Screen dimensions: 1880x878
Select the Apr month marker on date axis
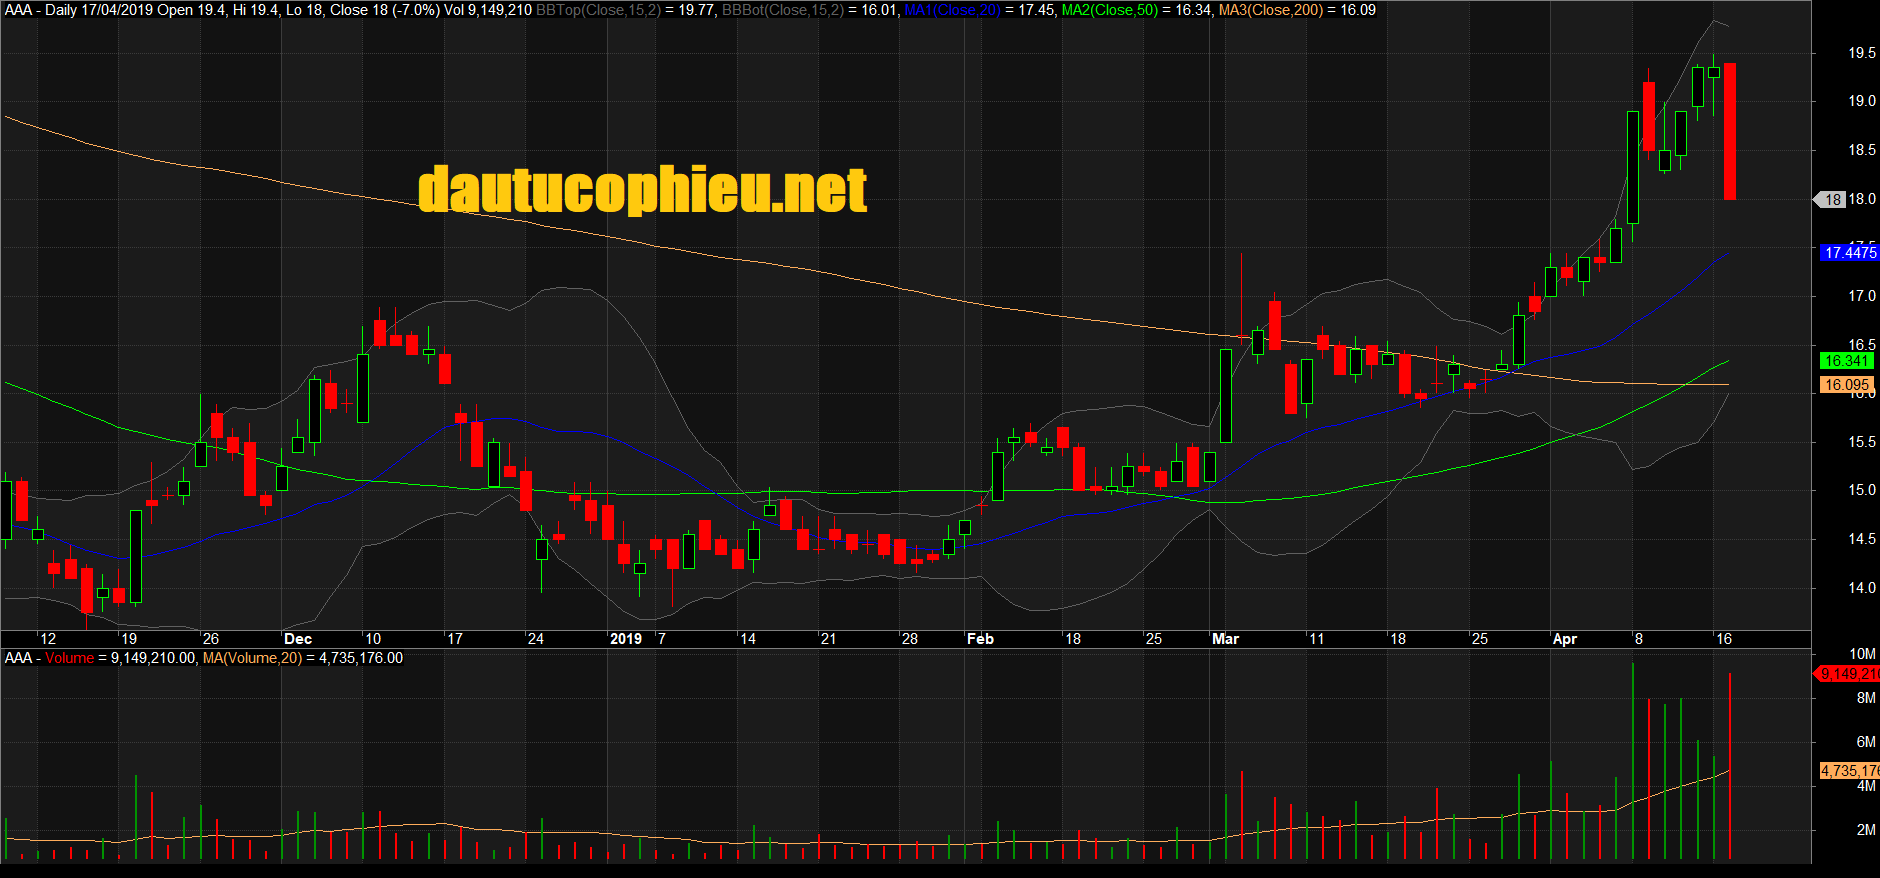pyautogui.click(x=1564, y=639)
